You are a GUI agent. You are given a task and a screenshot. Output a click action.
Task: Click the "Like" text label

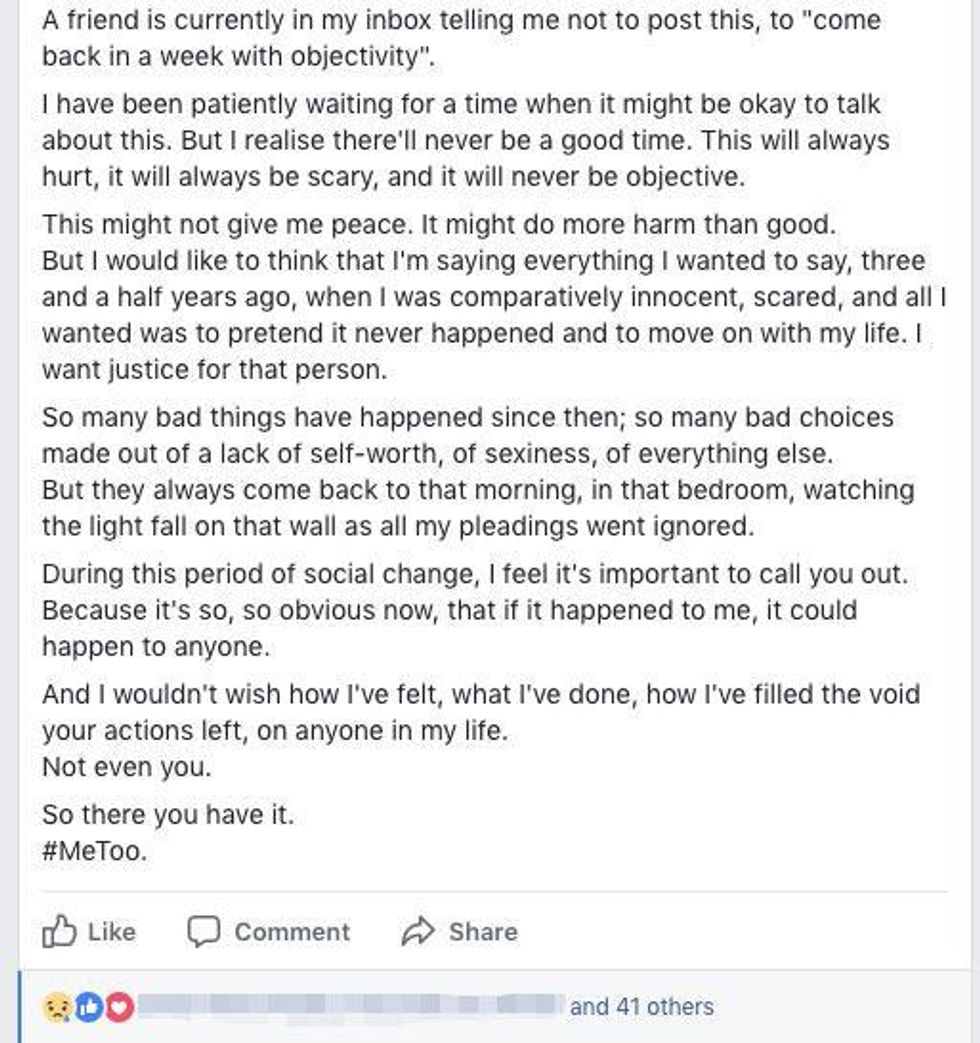point(112,932)
